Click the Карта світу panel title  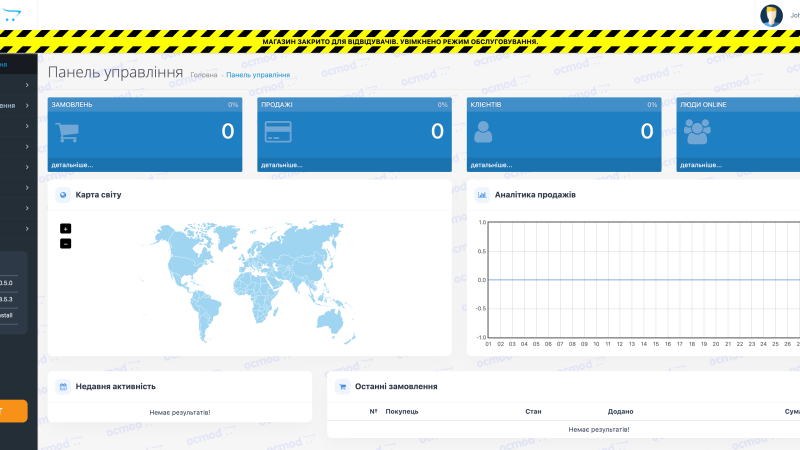(98, 195)
